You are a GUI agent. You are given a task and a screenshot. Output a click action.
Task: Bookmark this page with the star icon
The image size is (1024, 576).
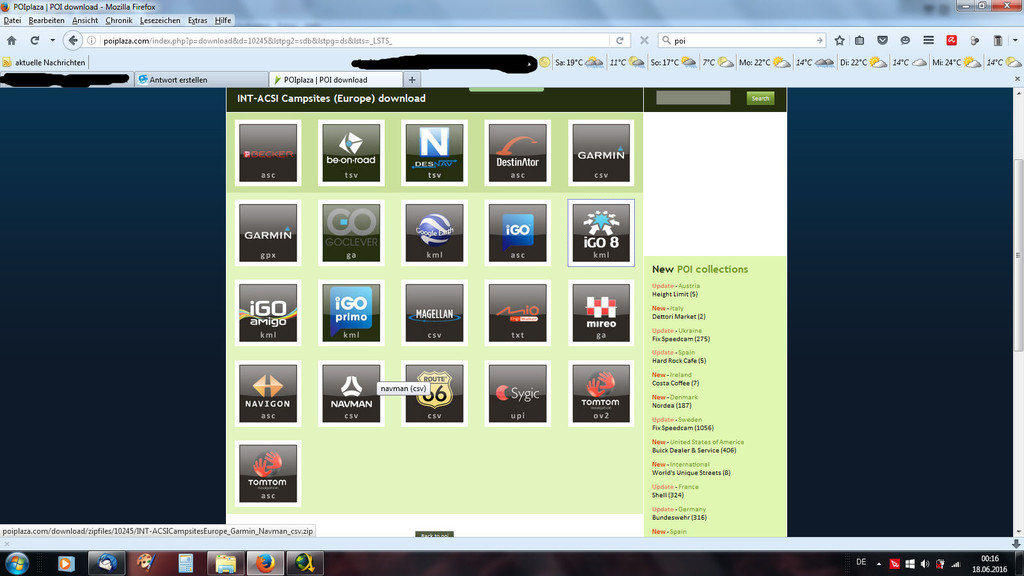[x=839, y=40]
